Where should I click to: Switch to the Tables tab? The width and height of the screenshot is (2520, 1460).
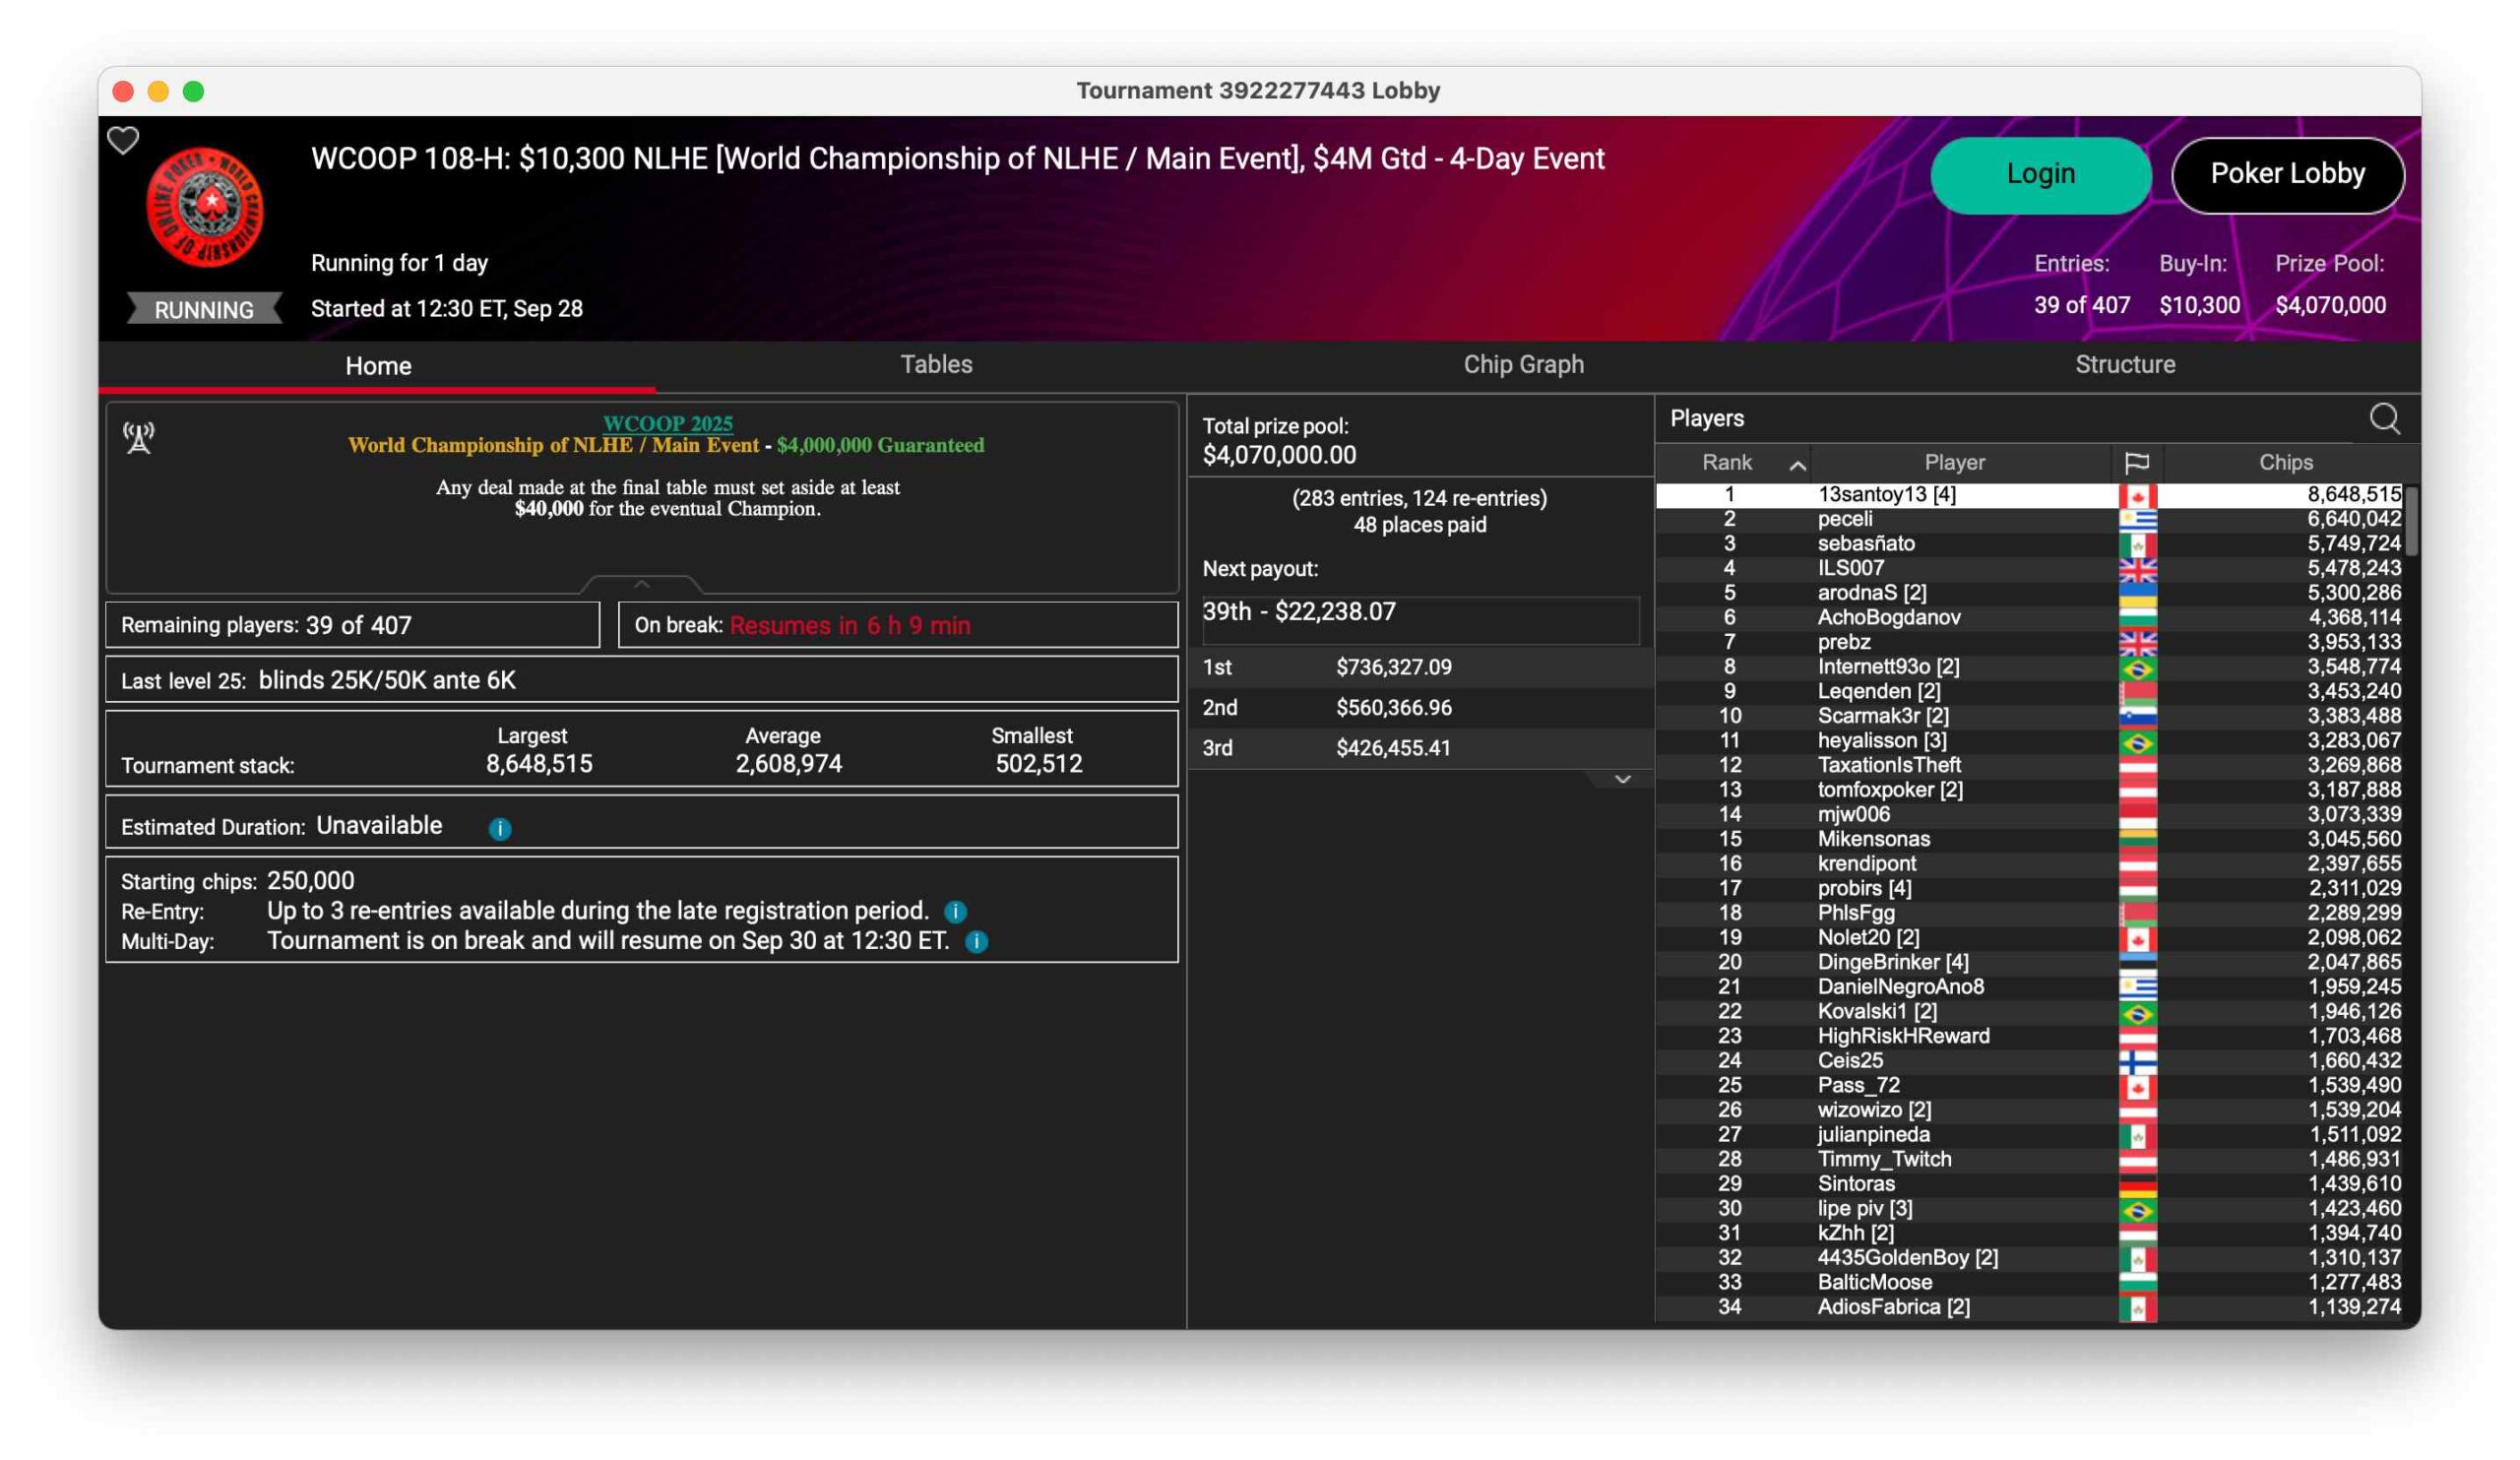[936, 364]
